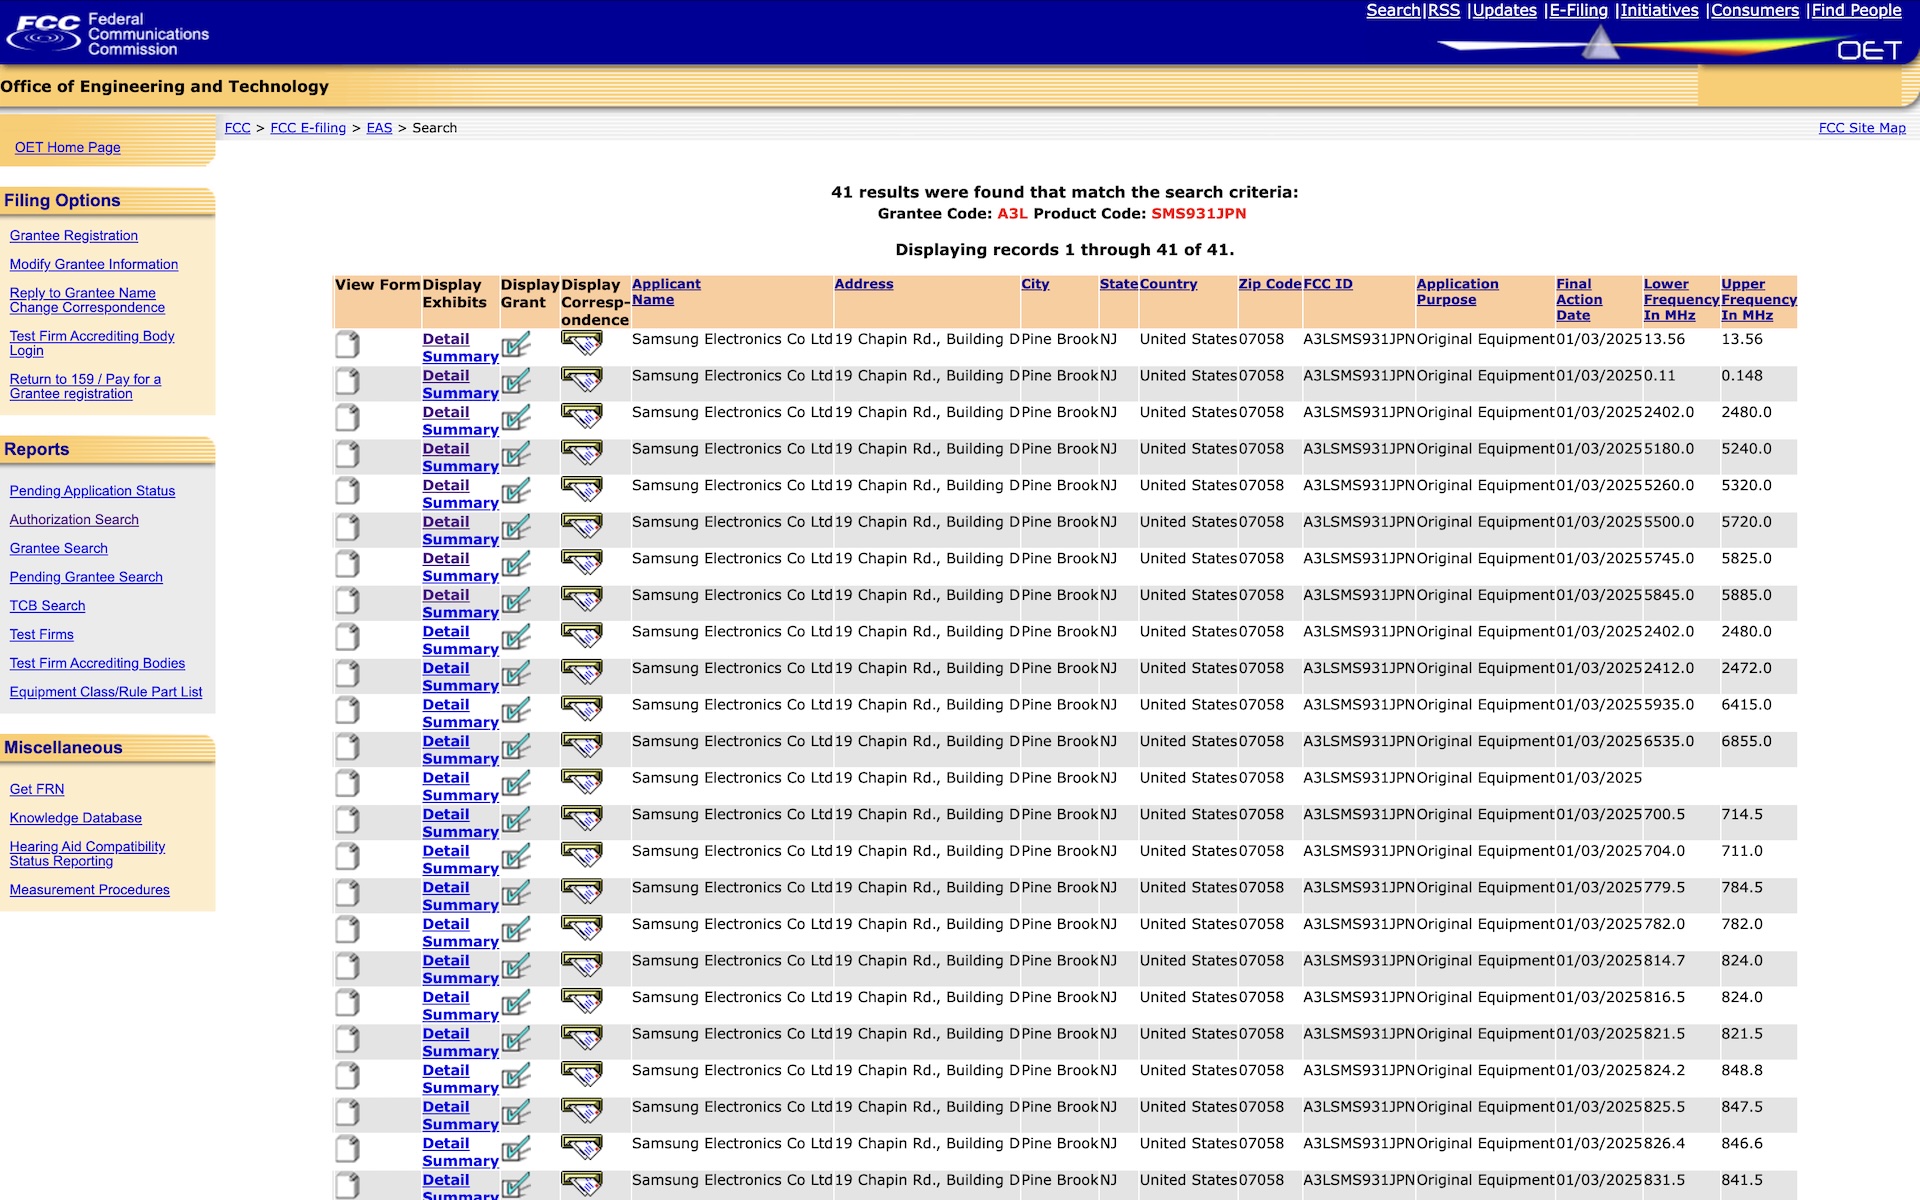Click correspondence envelope for 700.5 MHz row
This screenshot has width=1920, height=1200.
581,820
